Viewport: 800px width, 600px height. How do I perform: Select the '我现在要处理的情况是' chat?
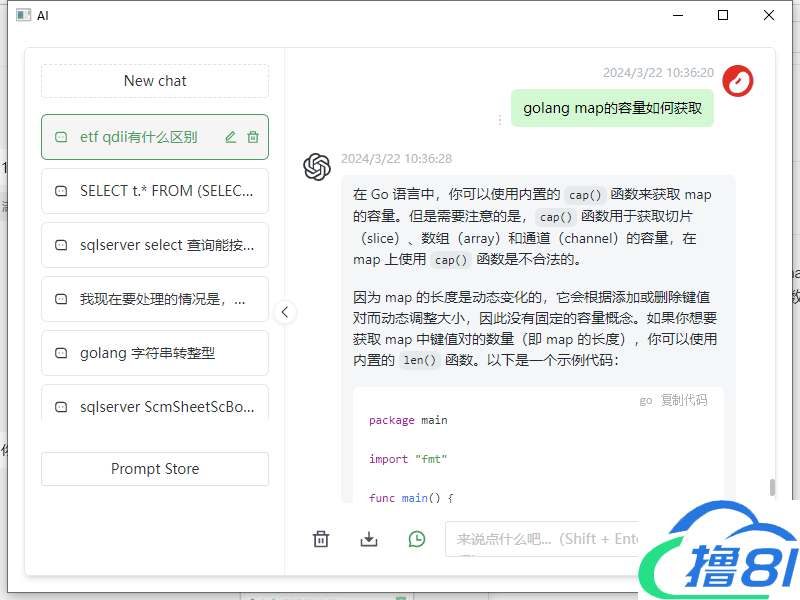point(155,299)
